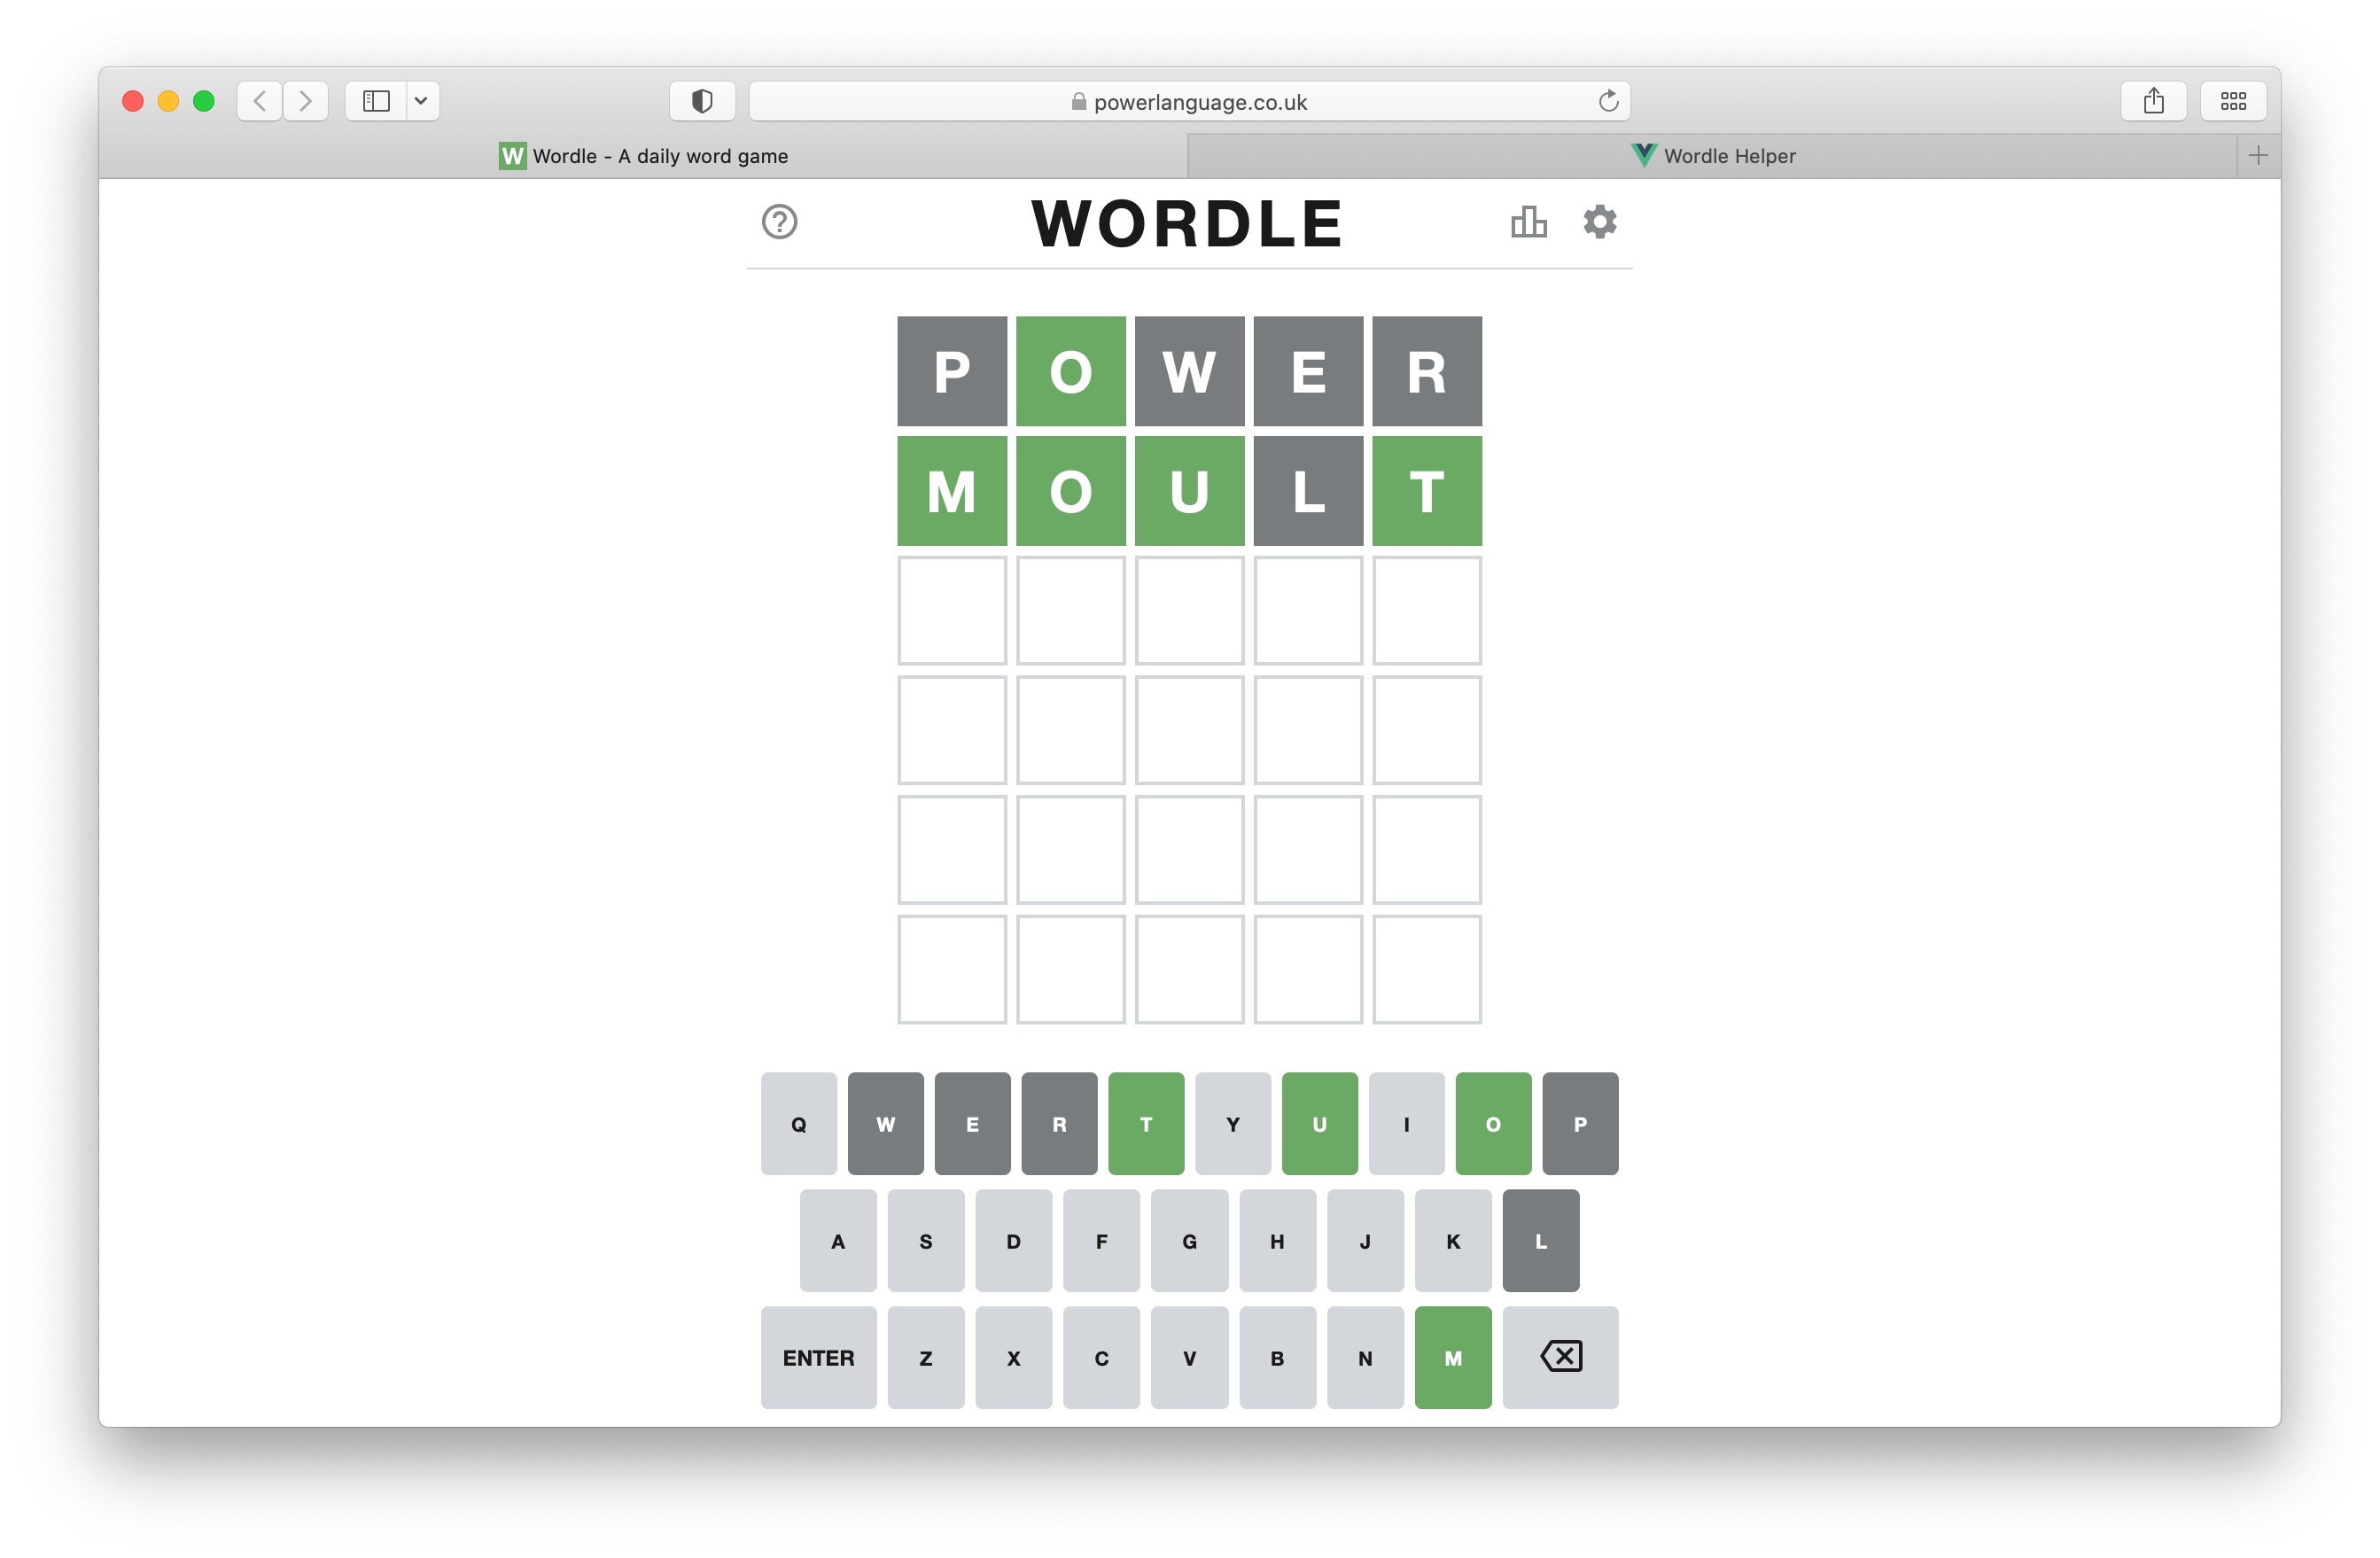Viewport: 2380px width, 1558px height.
Task: Tap the green U key on the keyboard
Action: [x=1320, y=1123]
